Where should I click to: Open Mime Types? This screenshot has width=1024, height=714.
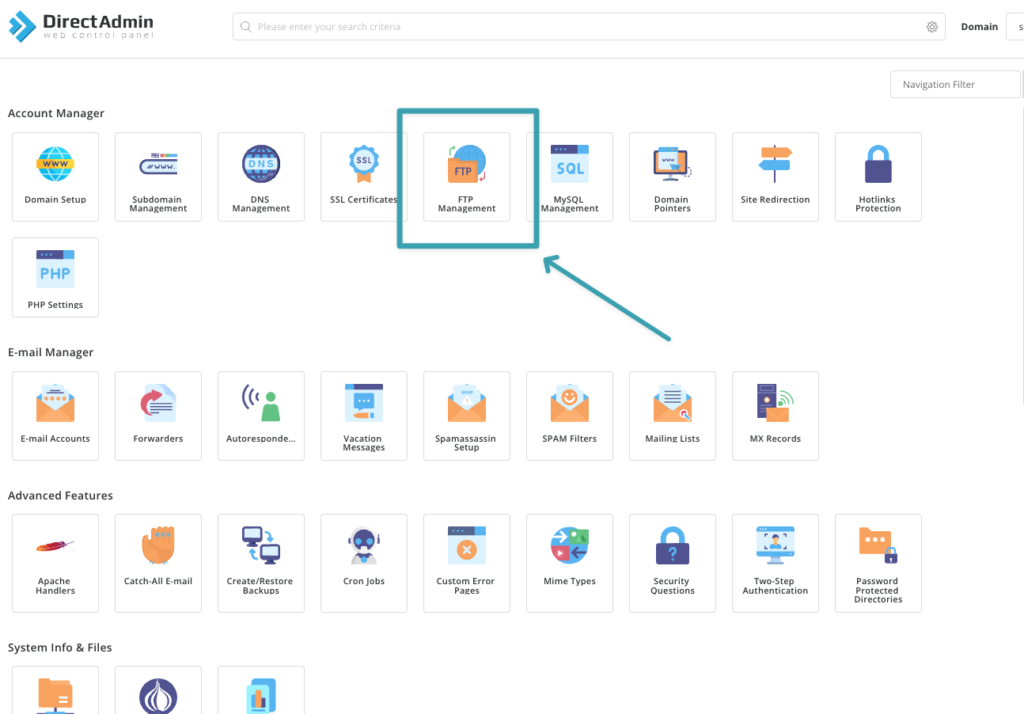[x=569, y=563]
